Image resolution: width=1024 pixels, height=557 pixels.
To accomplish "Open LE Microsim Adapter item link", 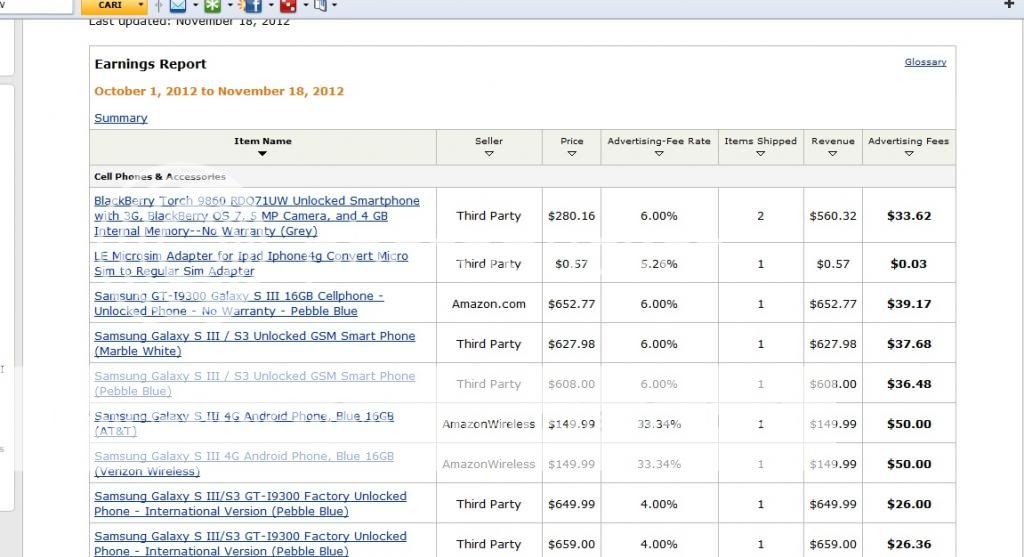I will 251,264.
